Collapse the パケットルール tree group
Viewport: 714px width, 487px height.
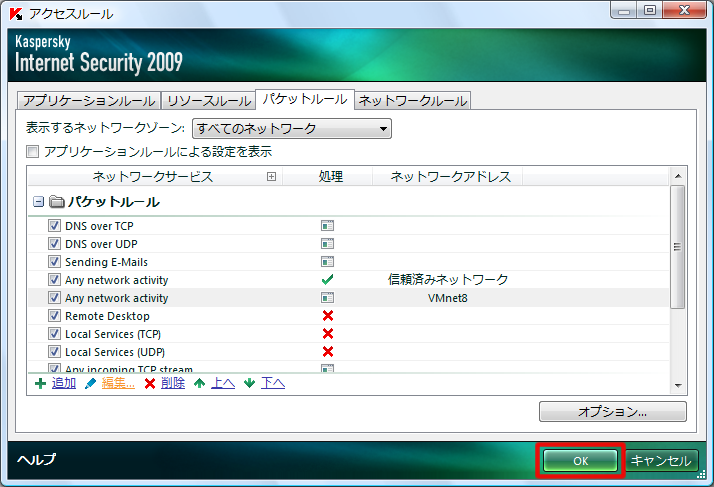click(x=38, y=201)
